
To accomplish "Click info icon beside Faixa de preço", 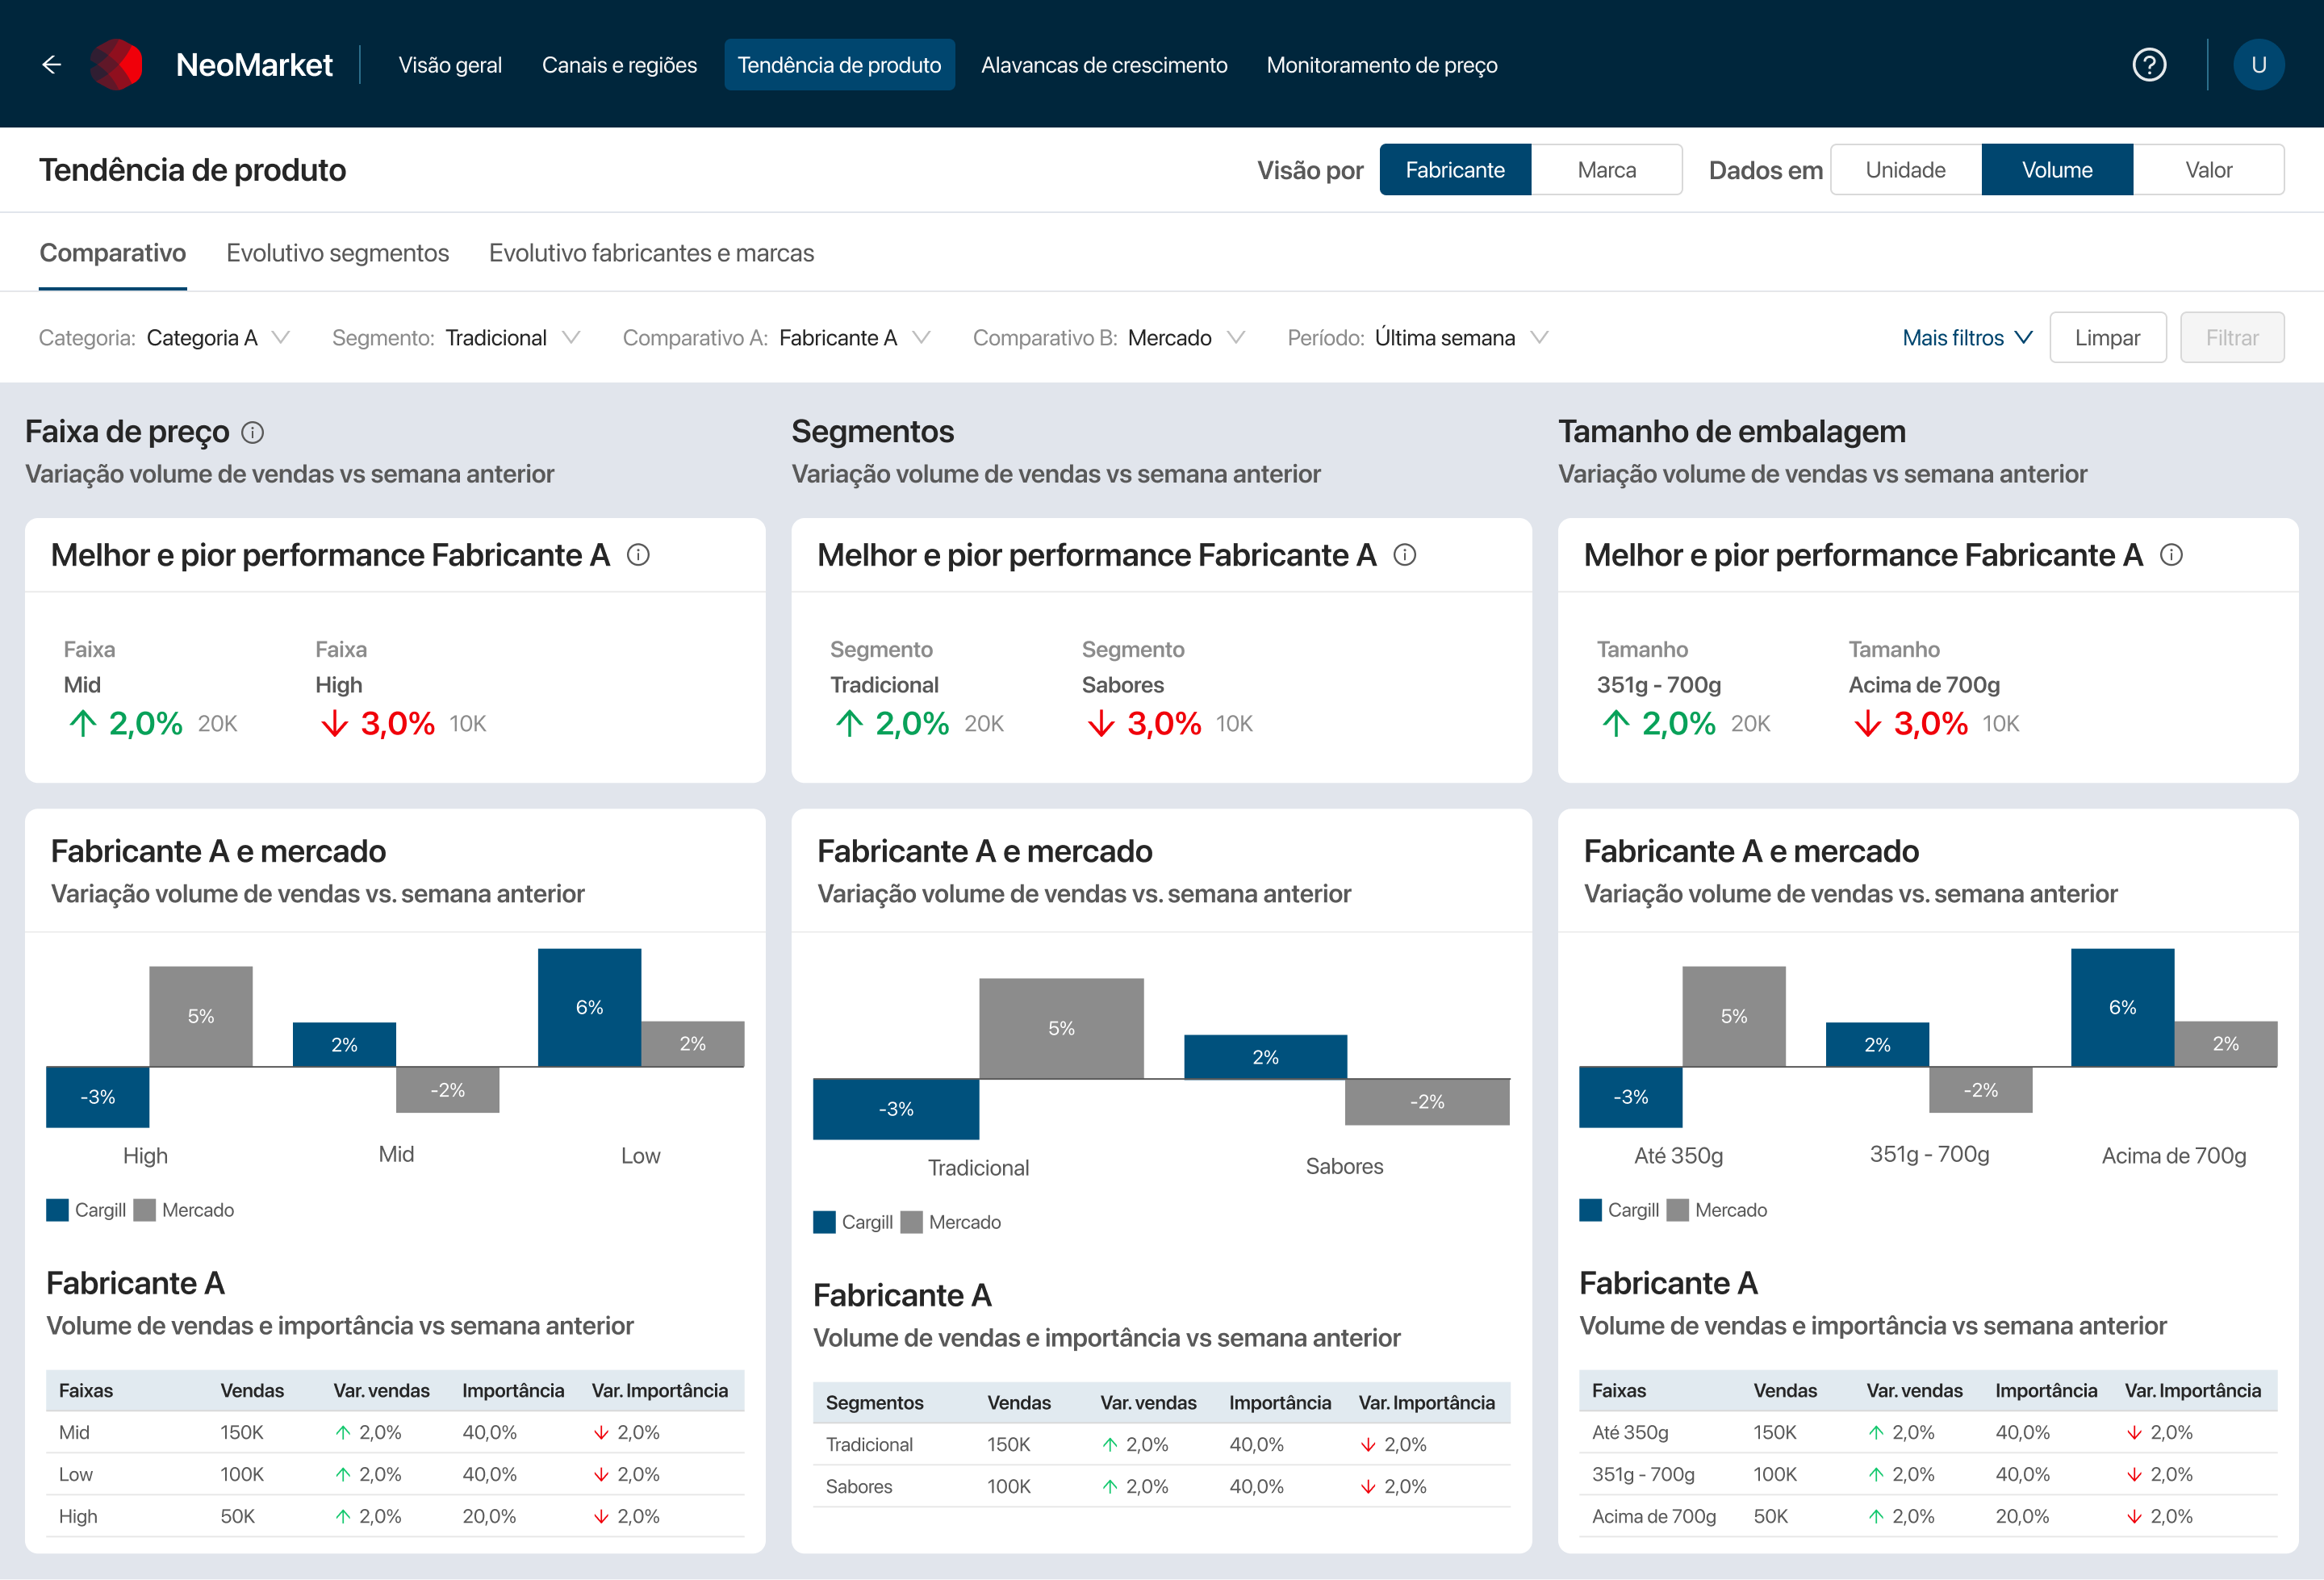I will (253, 432).
